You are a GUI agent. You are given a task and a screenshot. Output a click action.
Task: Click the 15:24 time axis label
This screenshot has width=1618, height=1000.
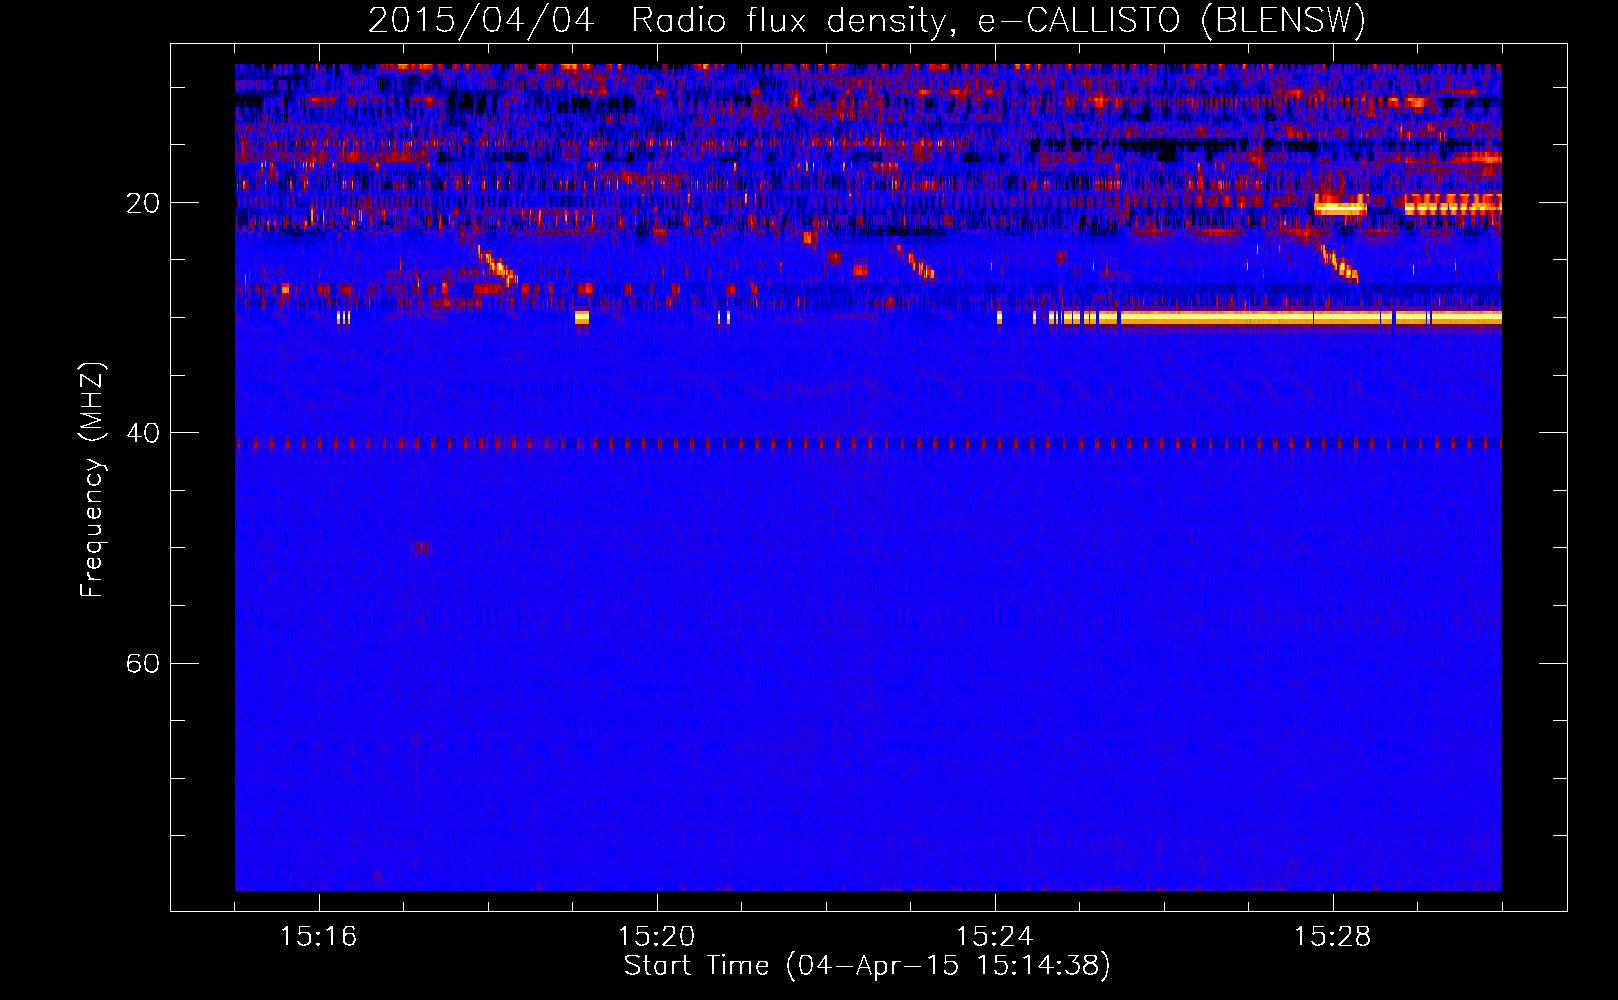tap(995, 937)
